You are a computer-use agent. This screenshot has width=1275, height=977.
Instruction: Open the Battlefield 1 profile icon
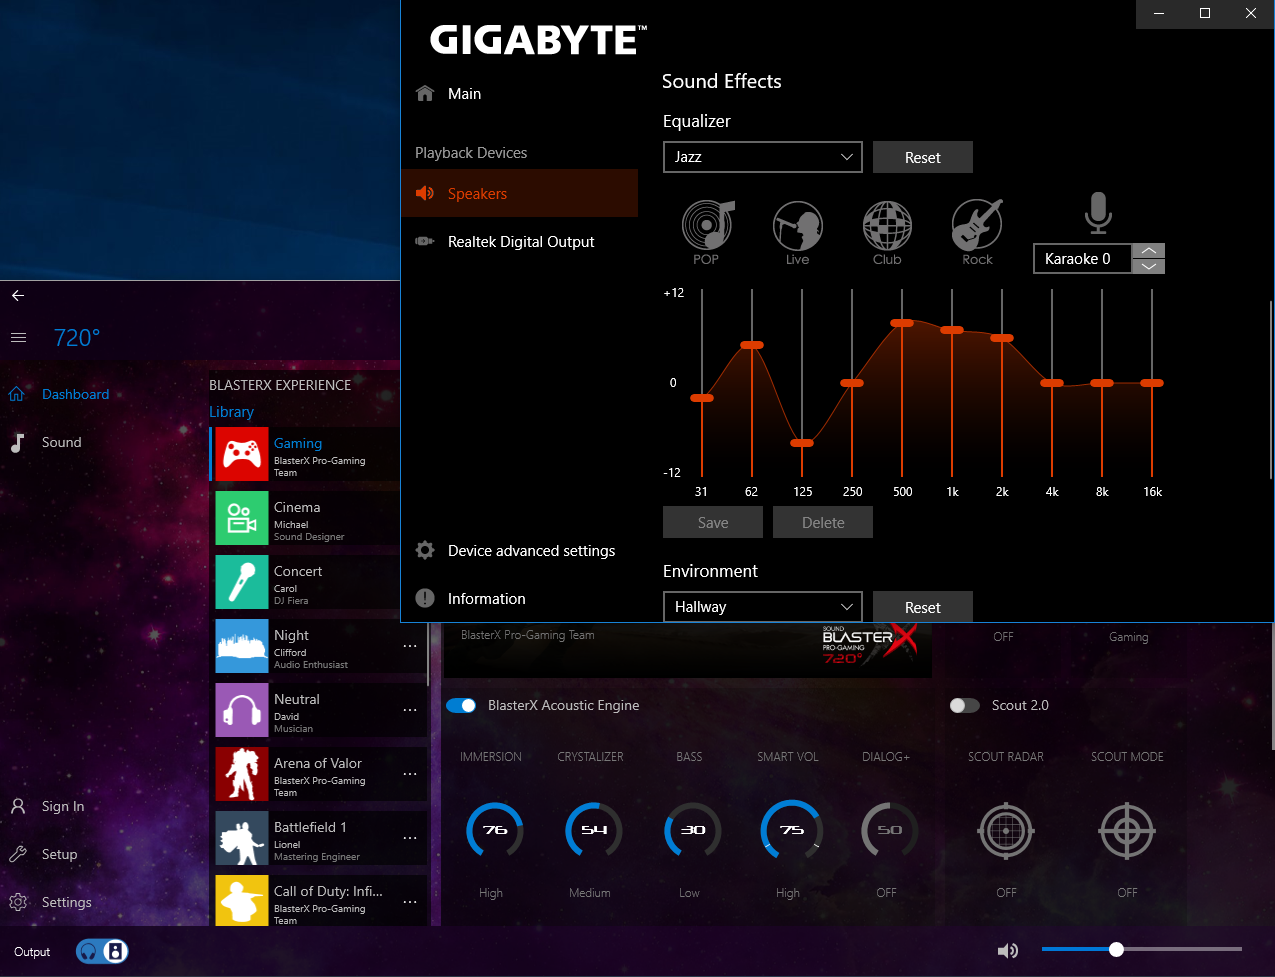[242, 838]
